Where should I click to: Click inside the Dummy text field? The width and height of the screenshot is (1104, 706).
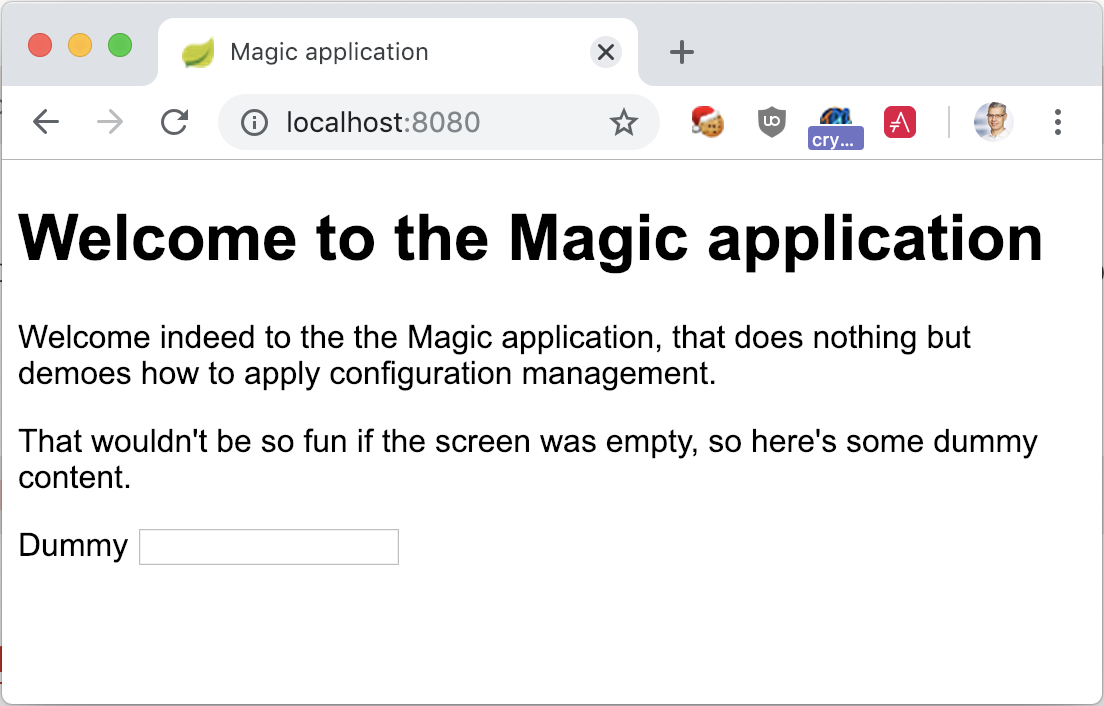pos(268,546)
